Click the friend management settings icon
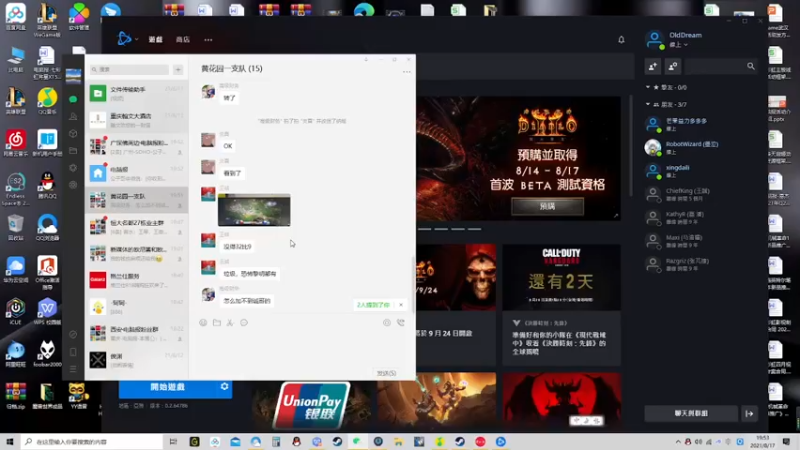The image size is (800, 450). click(672, 66)
